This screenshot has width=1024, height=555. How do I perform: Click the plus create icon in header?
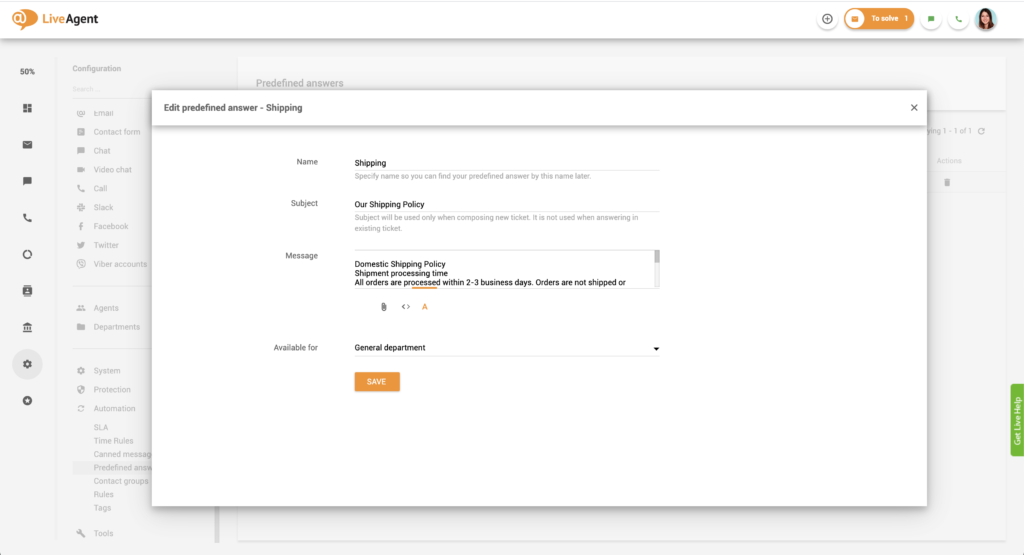tap(827, 19)
